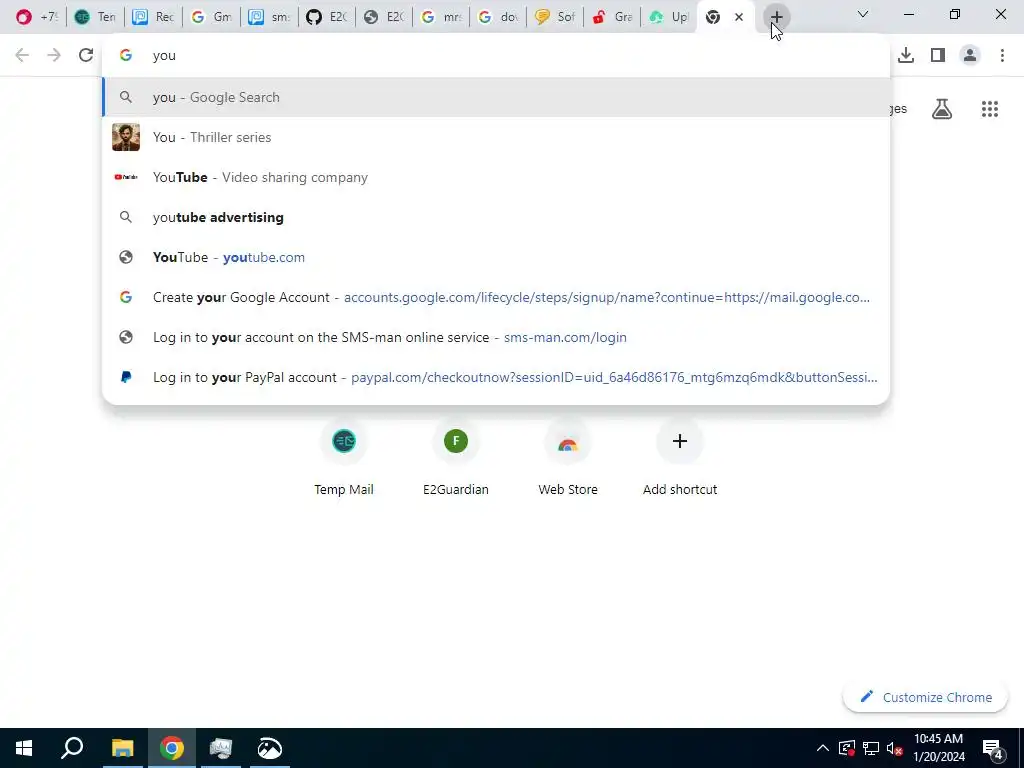Click the Chrome back arrow

pyautogui.click(x=22, y=56)
